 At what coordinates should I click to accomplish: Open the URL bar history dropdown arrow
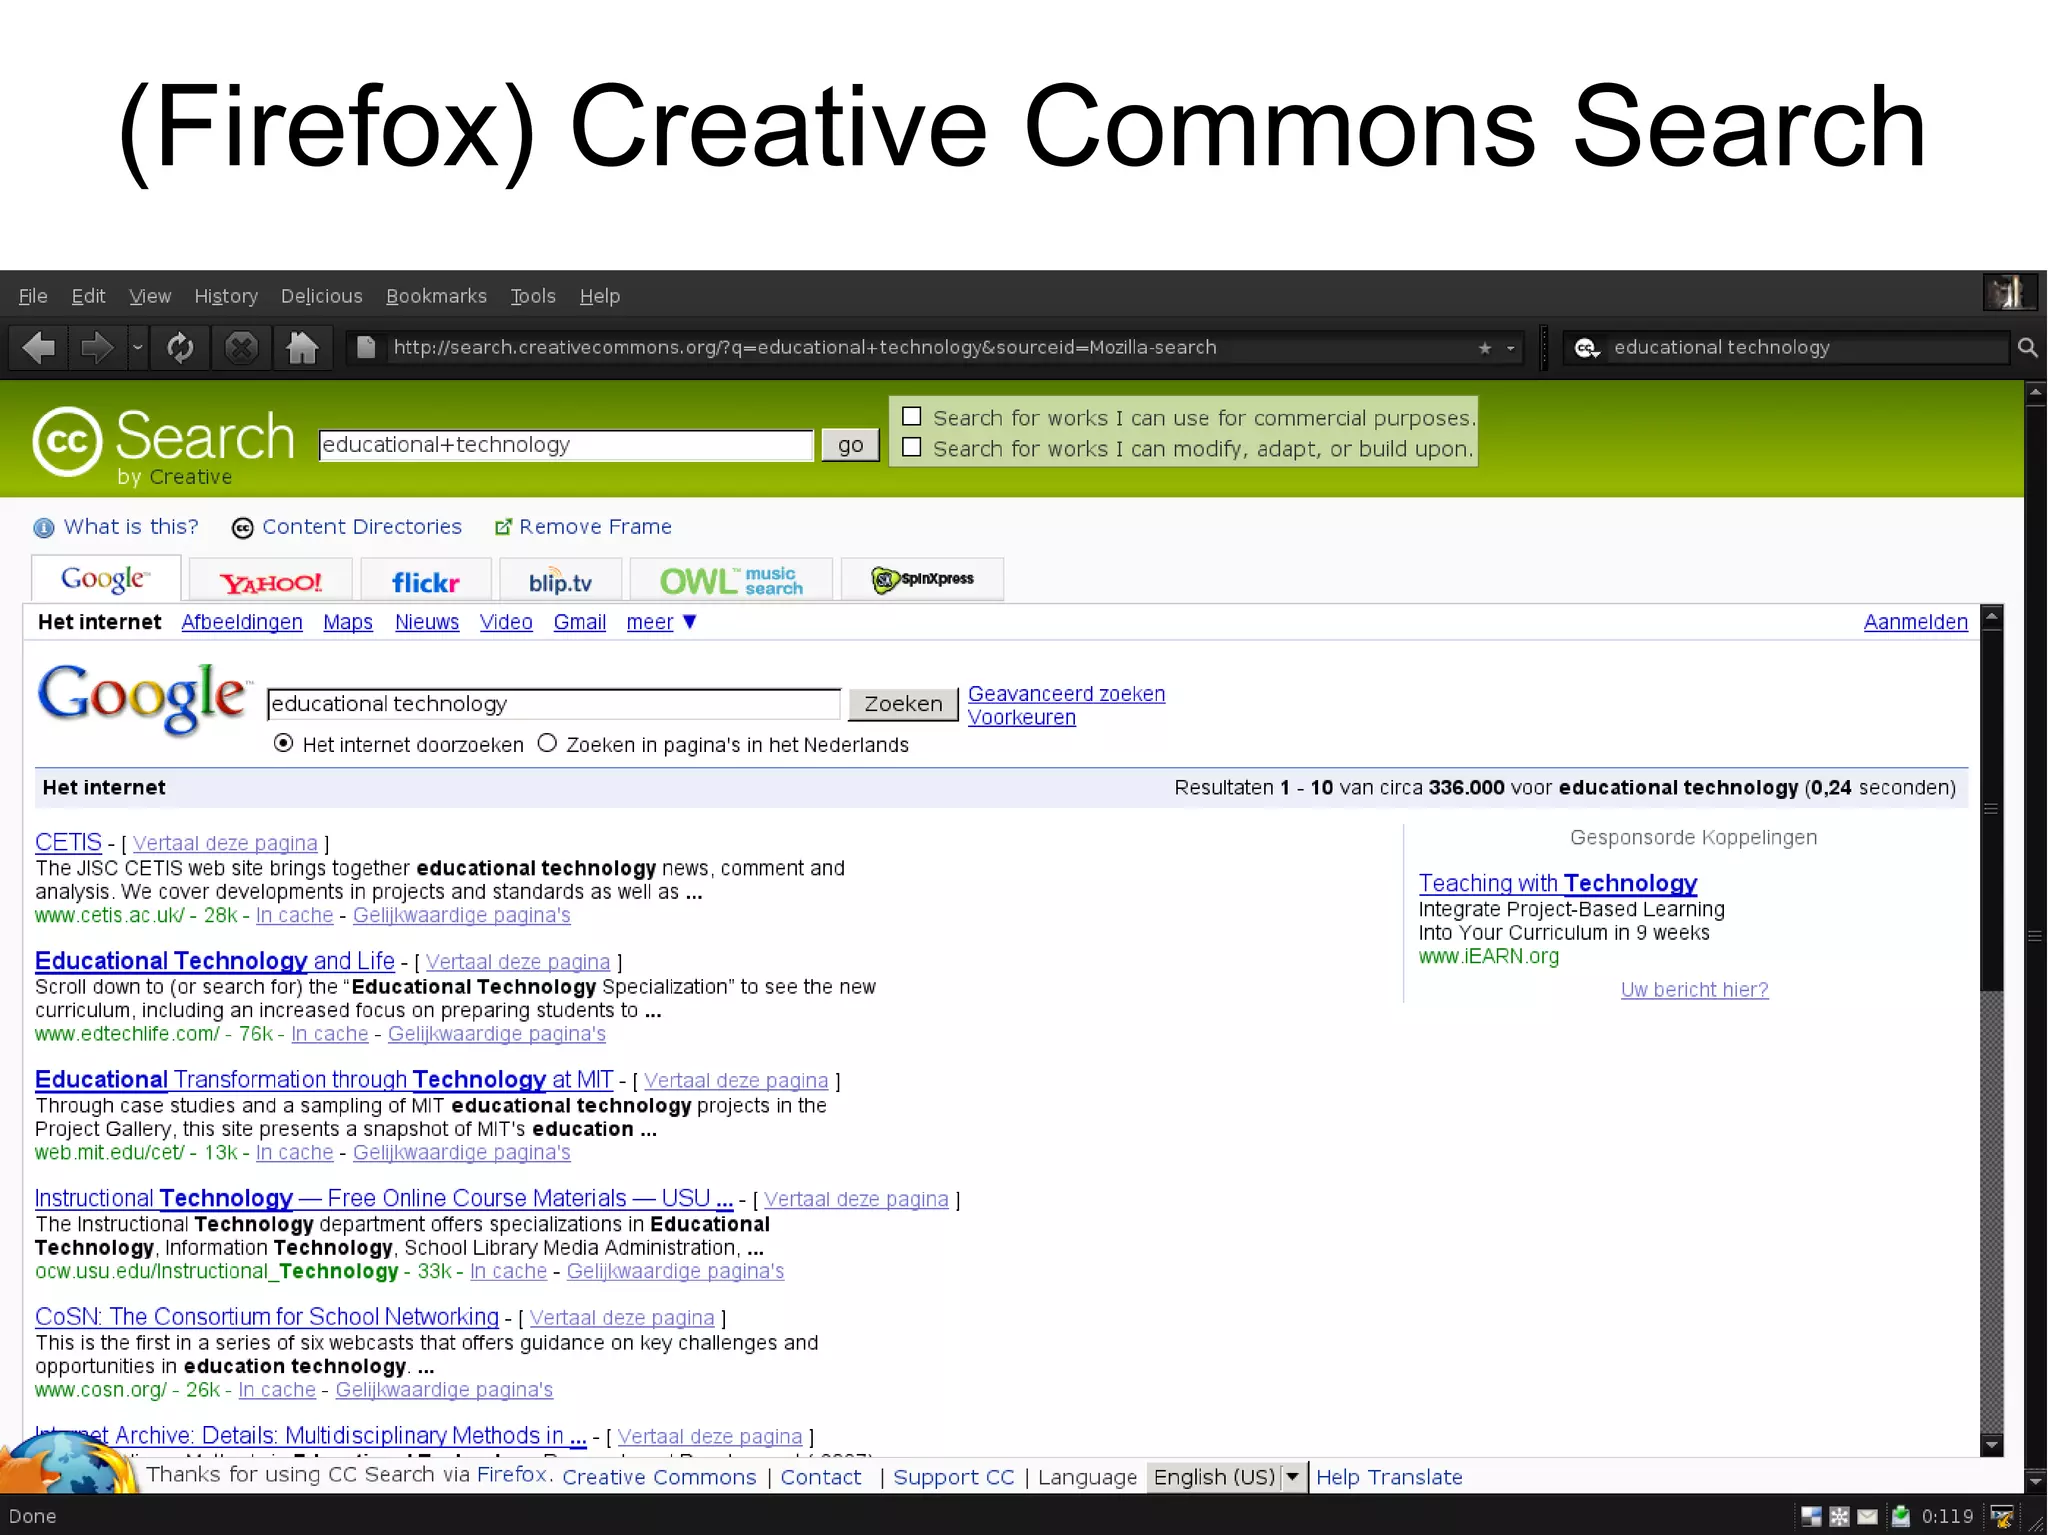[x=1511, y=348]
